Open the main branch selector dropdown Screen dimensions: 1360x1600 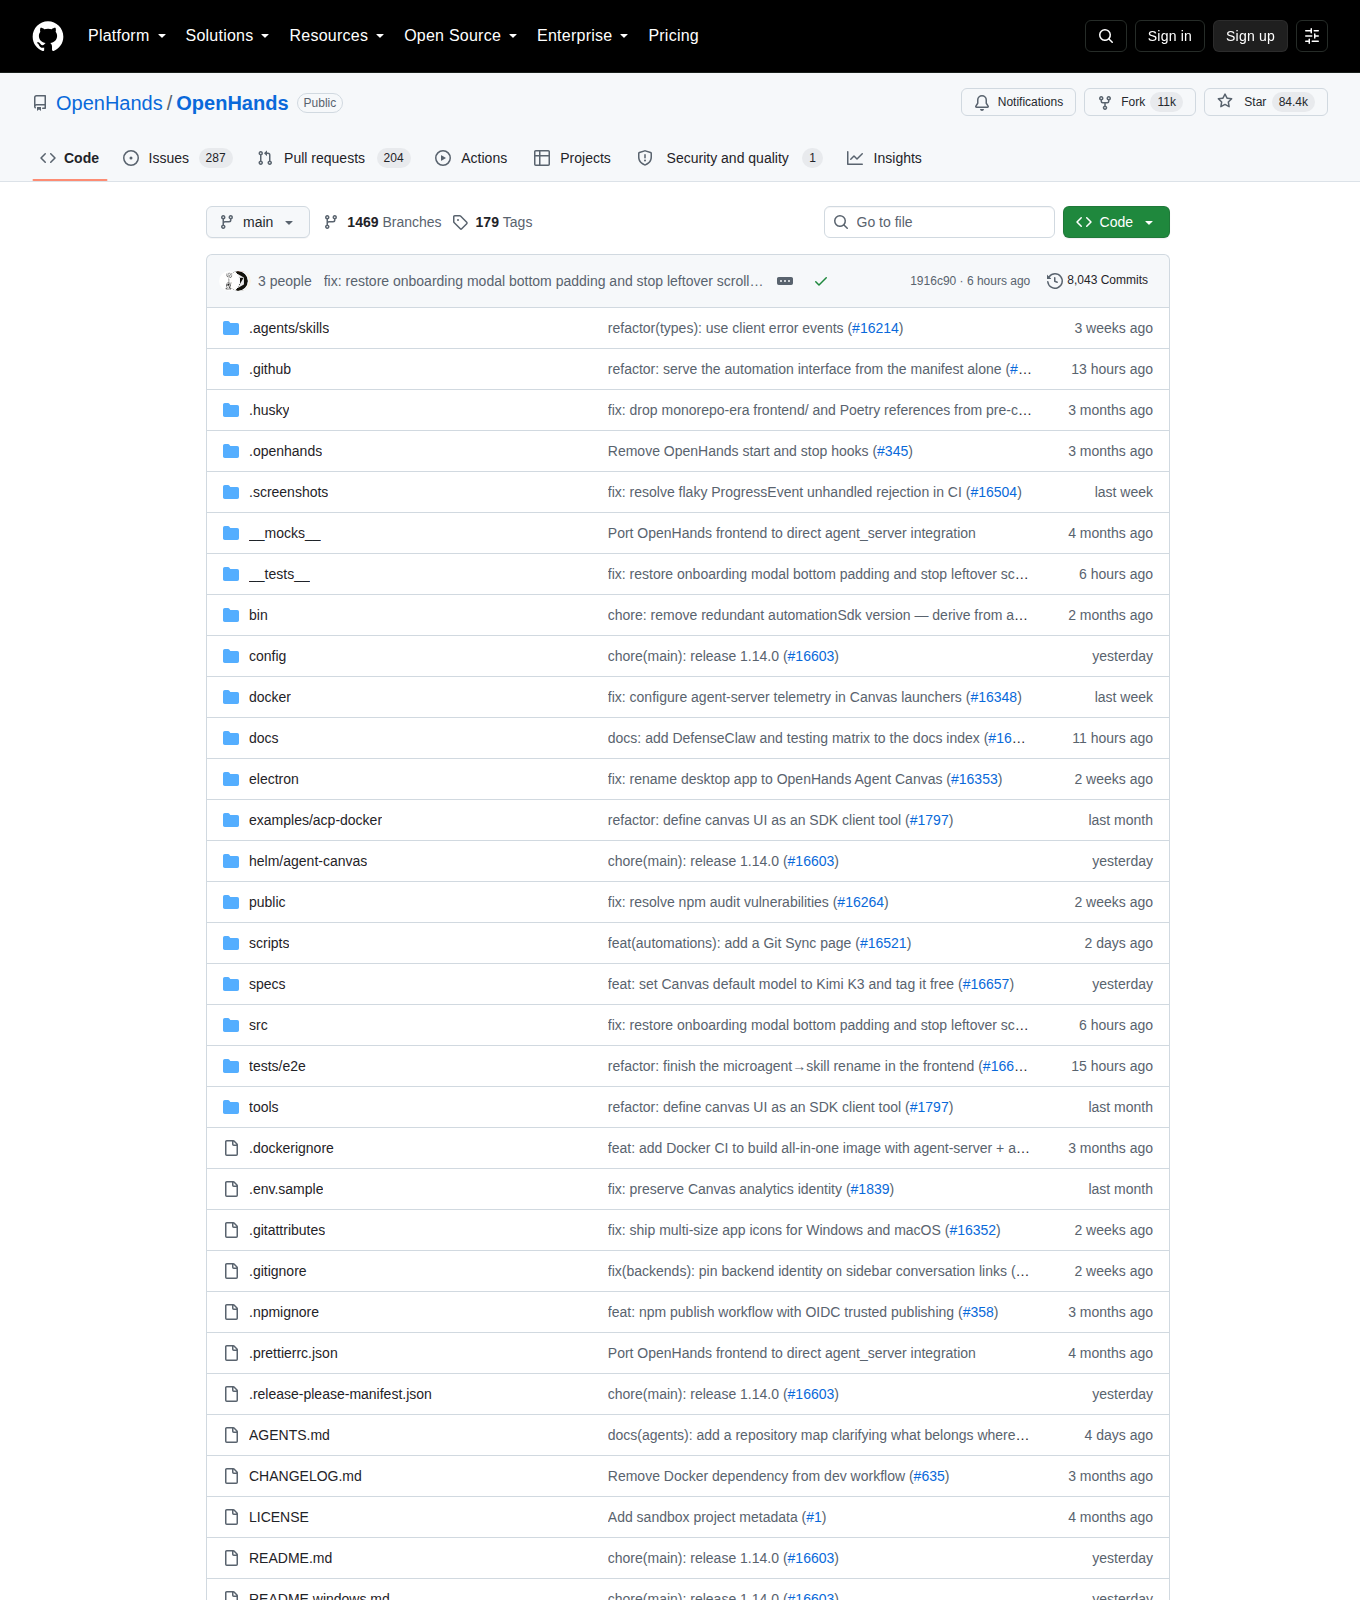pos(258,222)
